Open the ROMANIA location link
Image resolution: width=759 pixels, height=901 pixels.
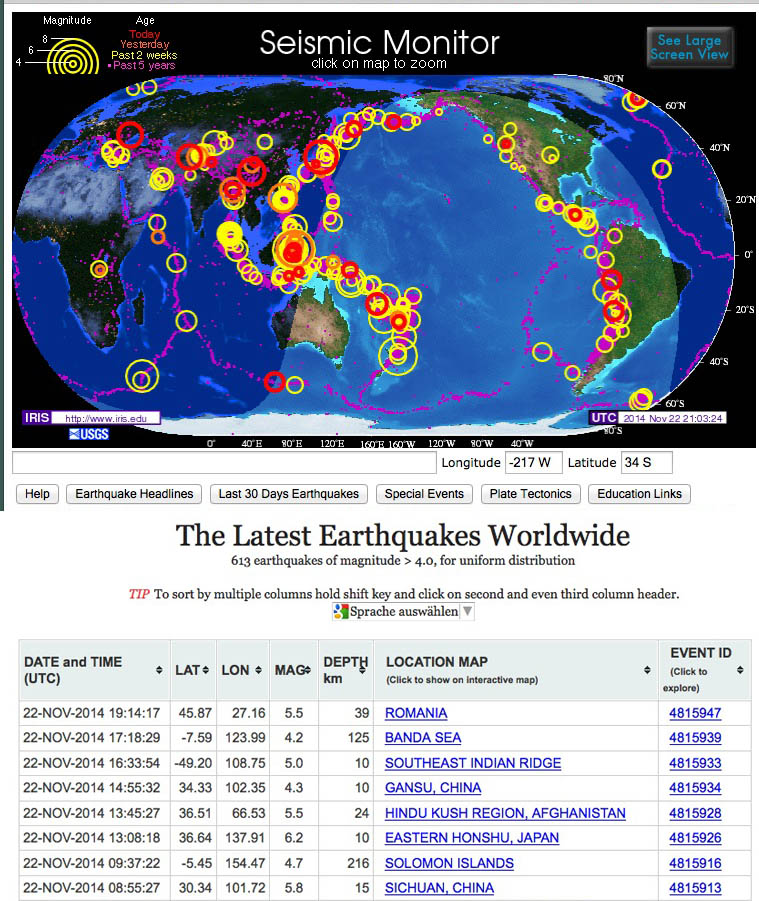click(x=416, y=713)
